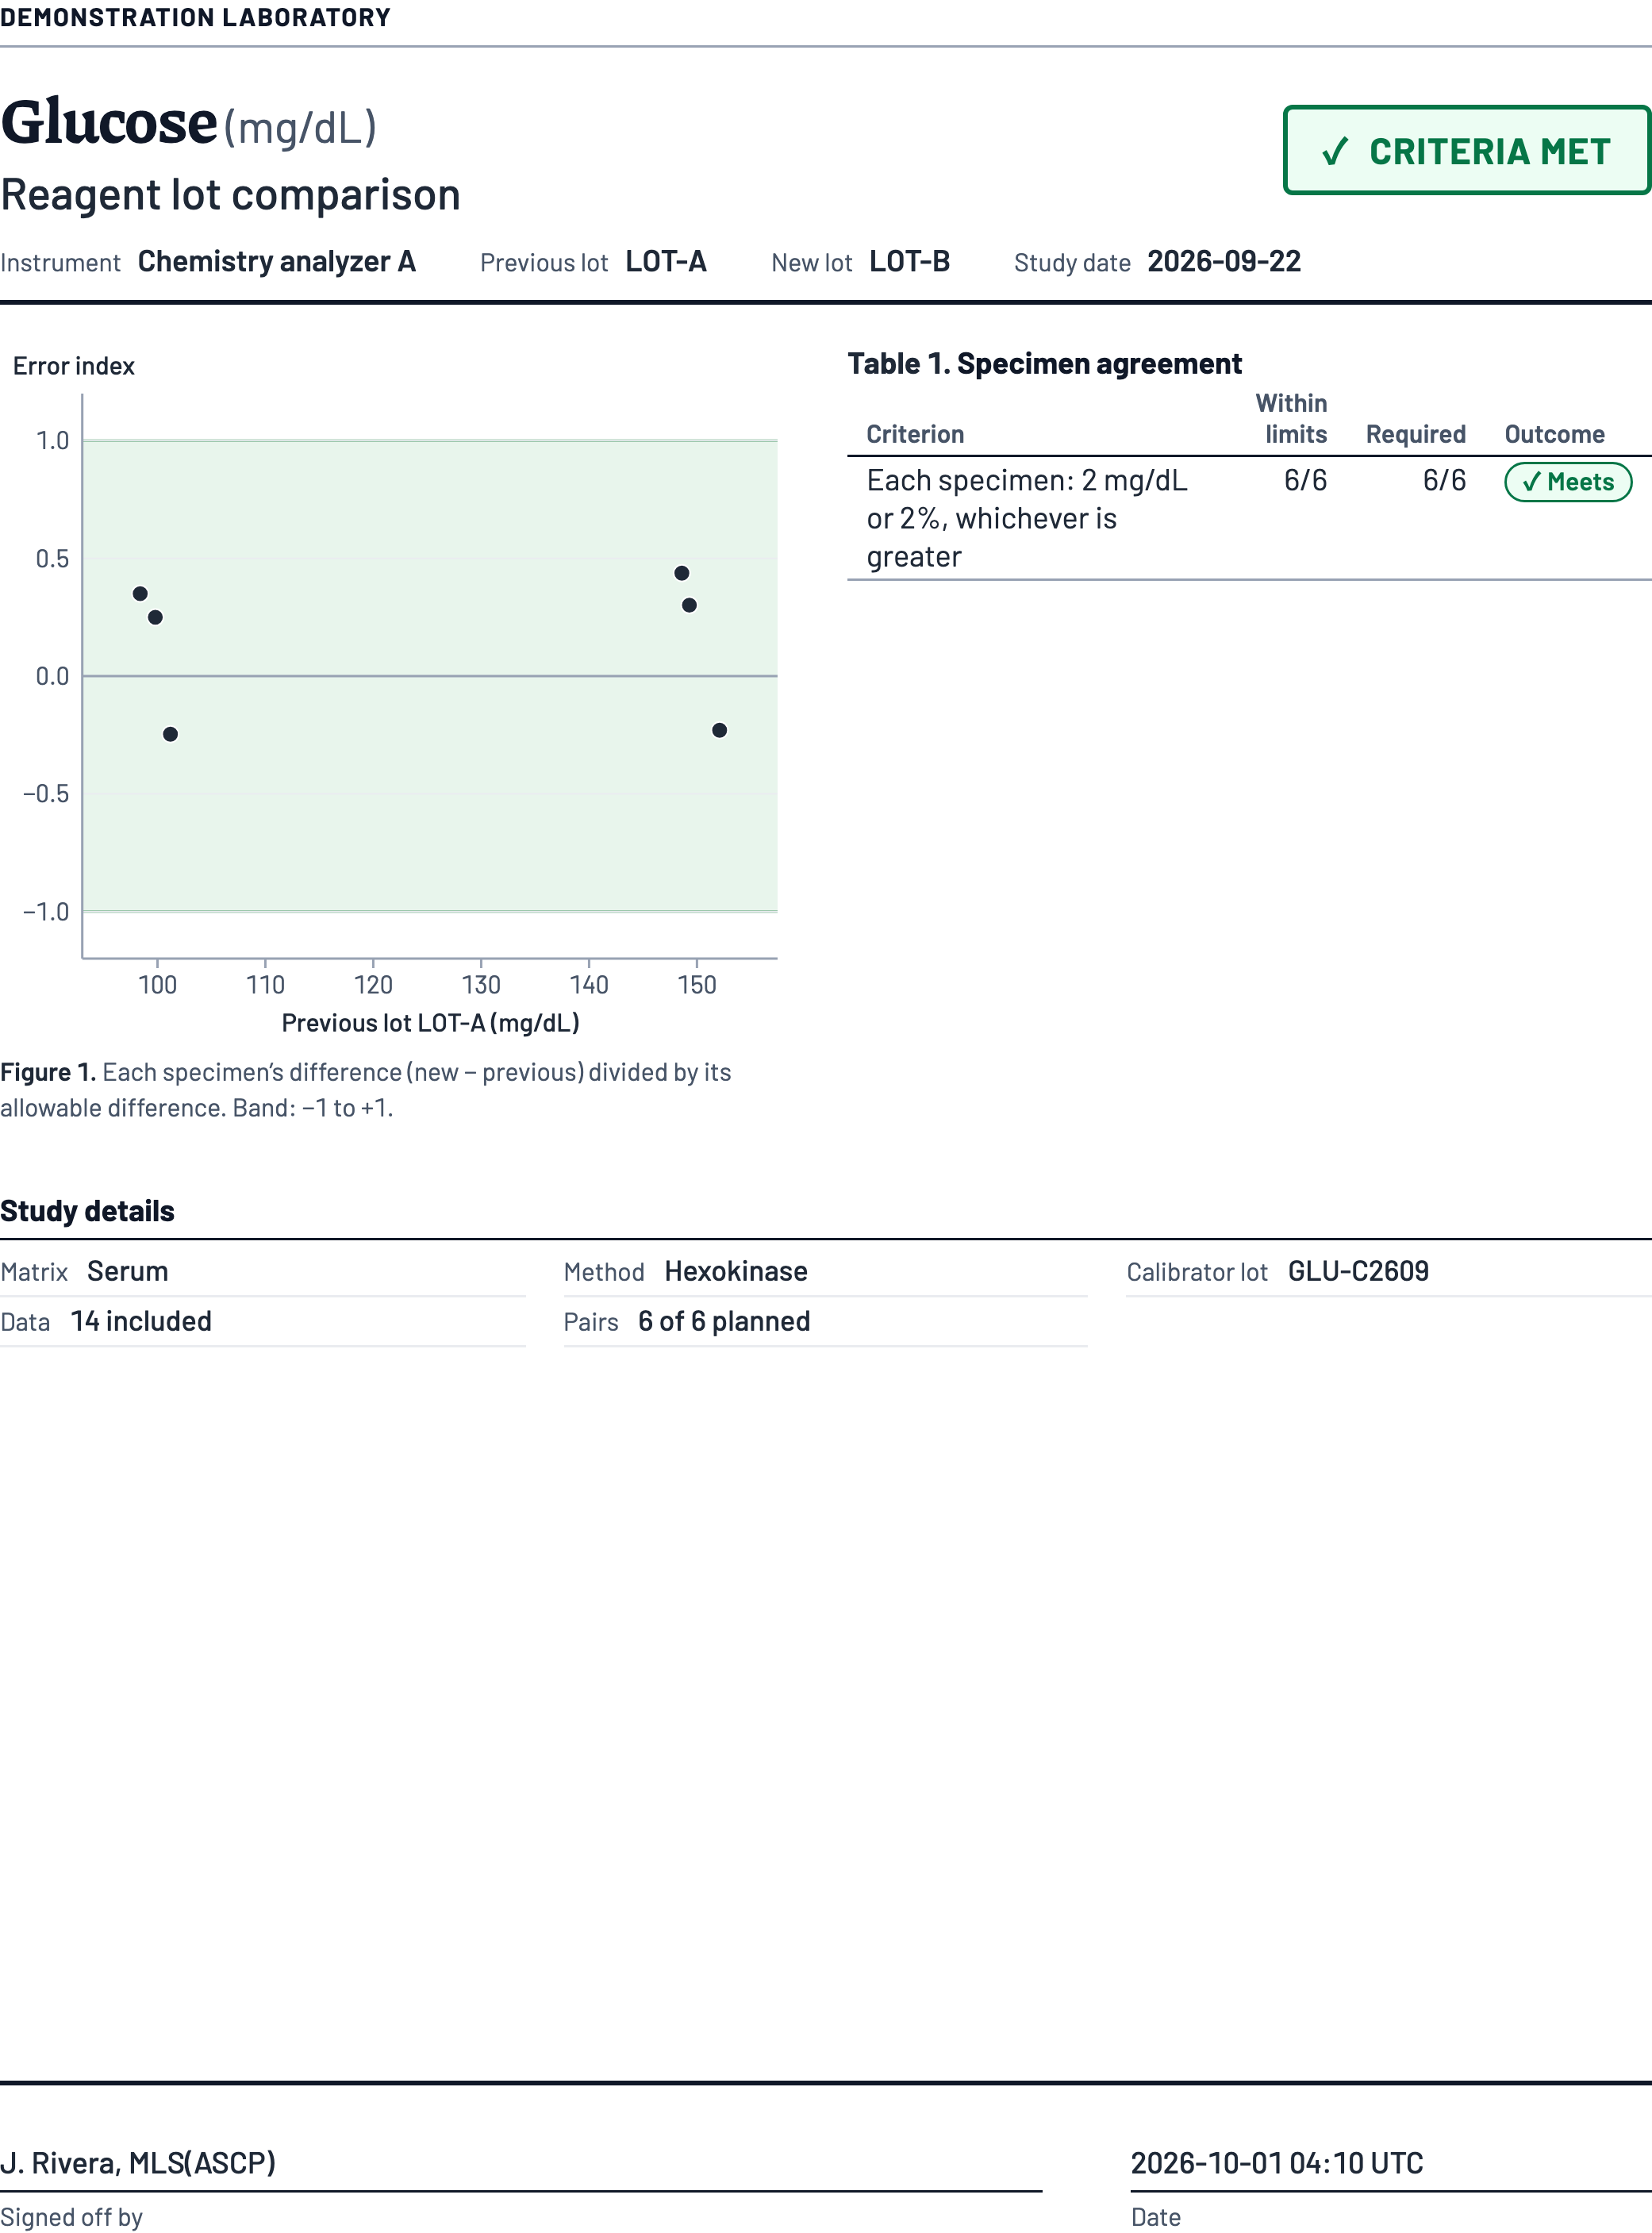Click the Required column header
Screen dimensions: 1652x2233
click(x=1415, y=434)
